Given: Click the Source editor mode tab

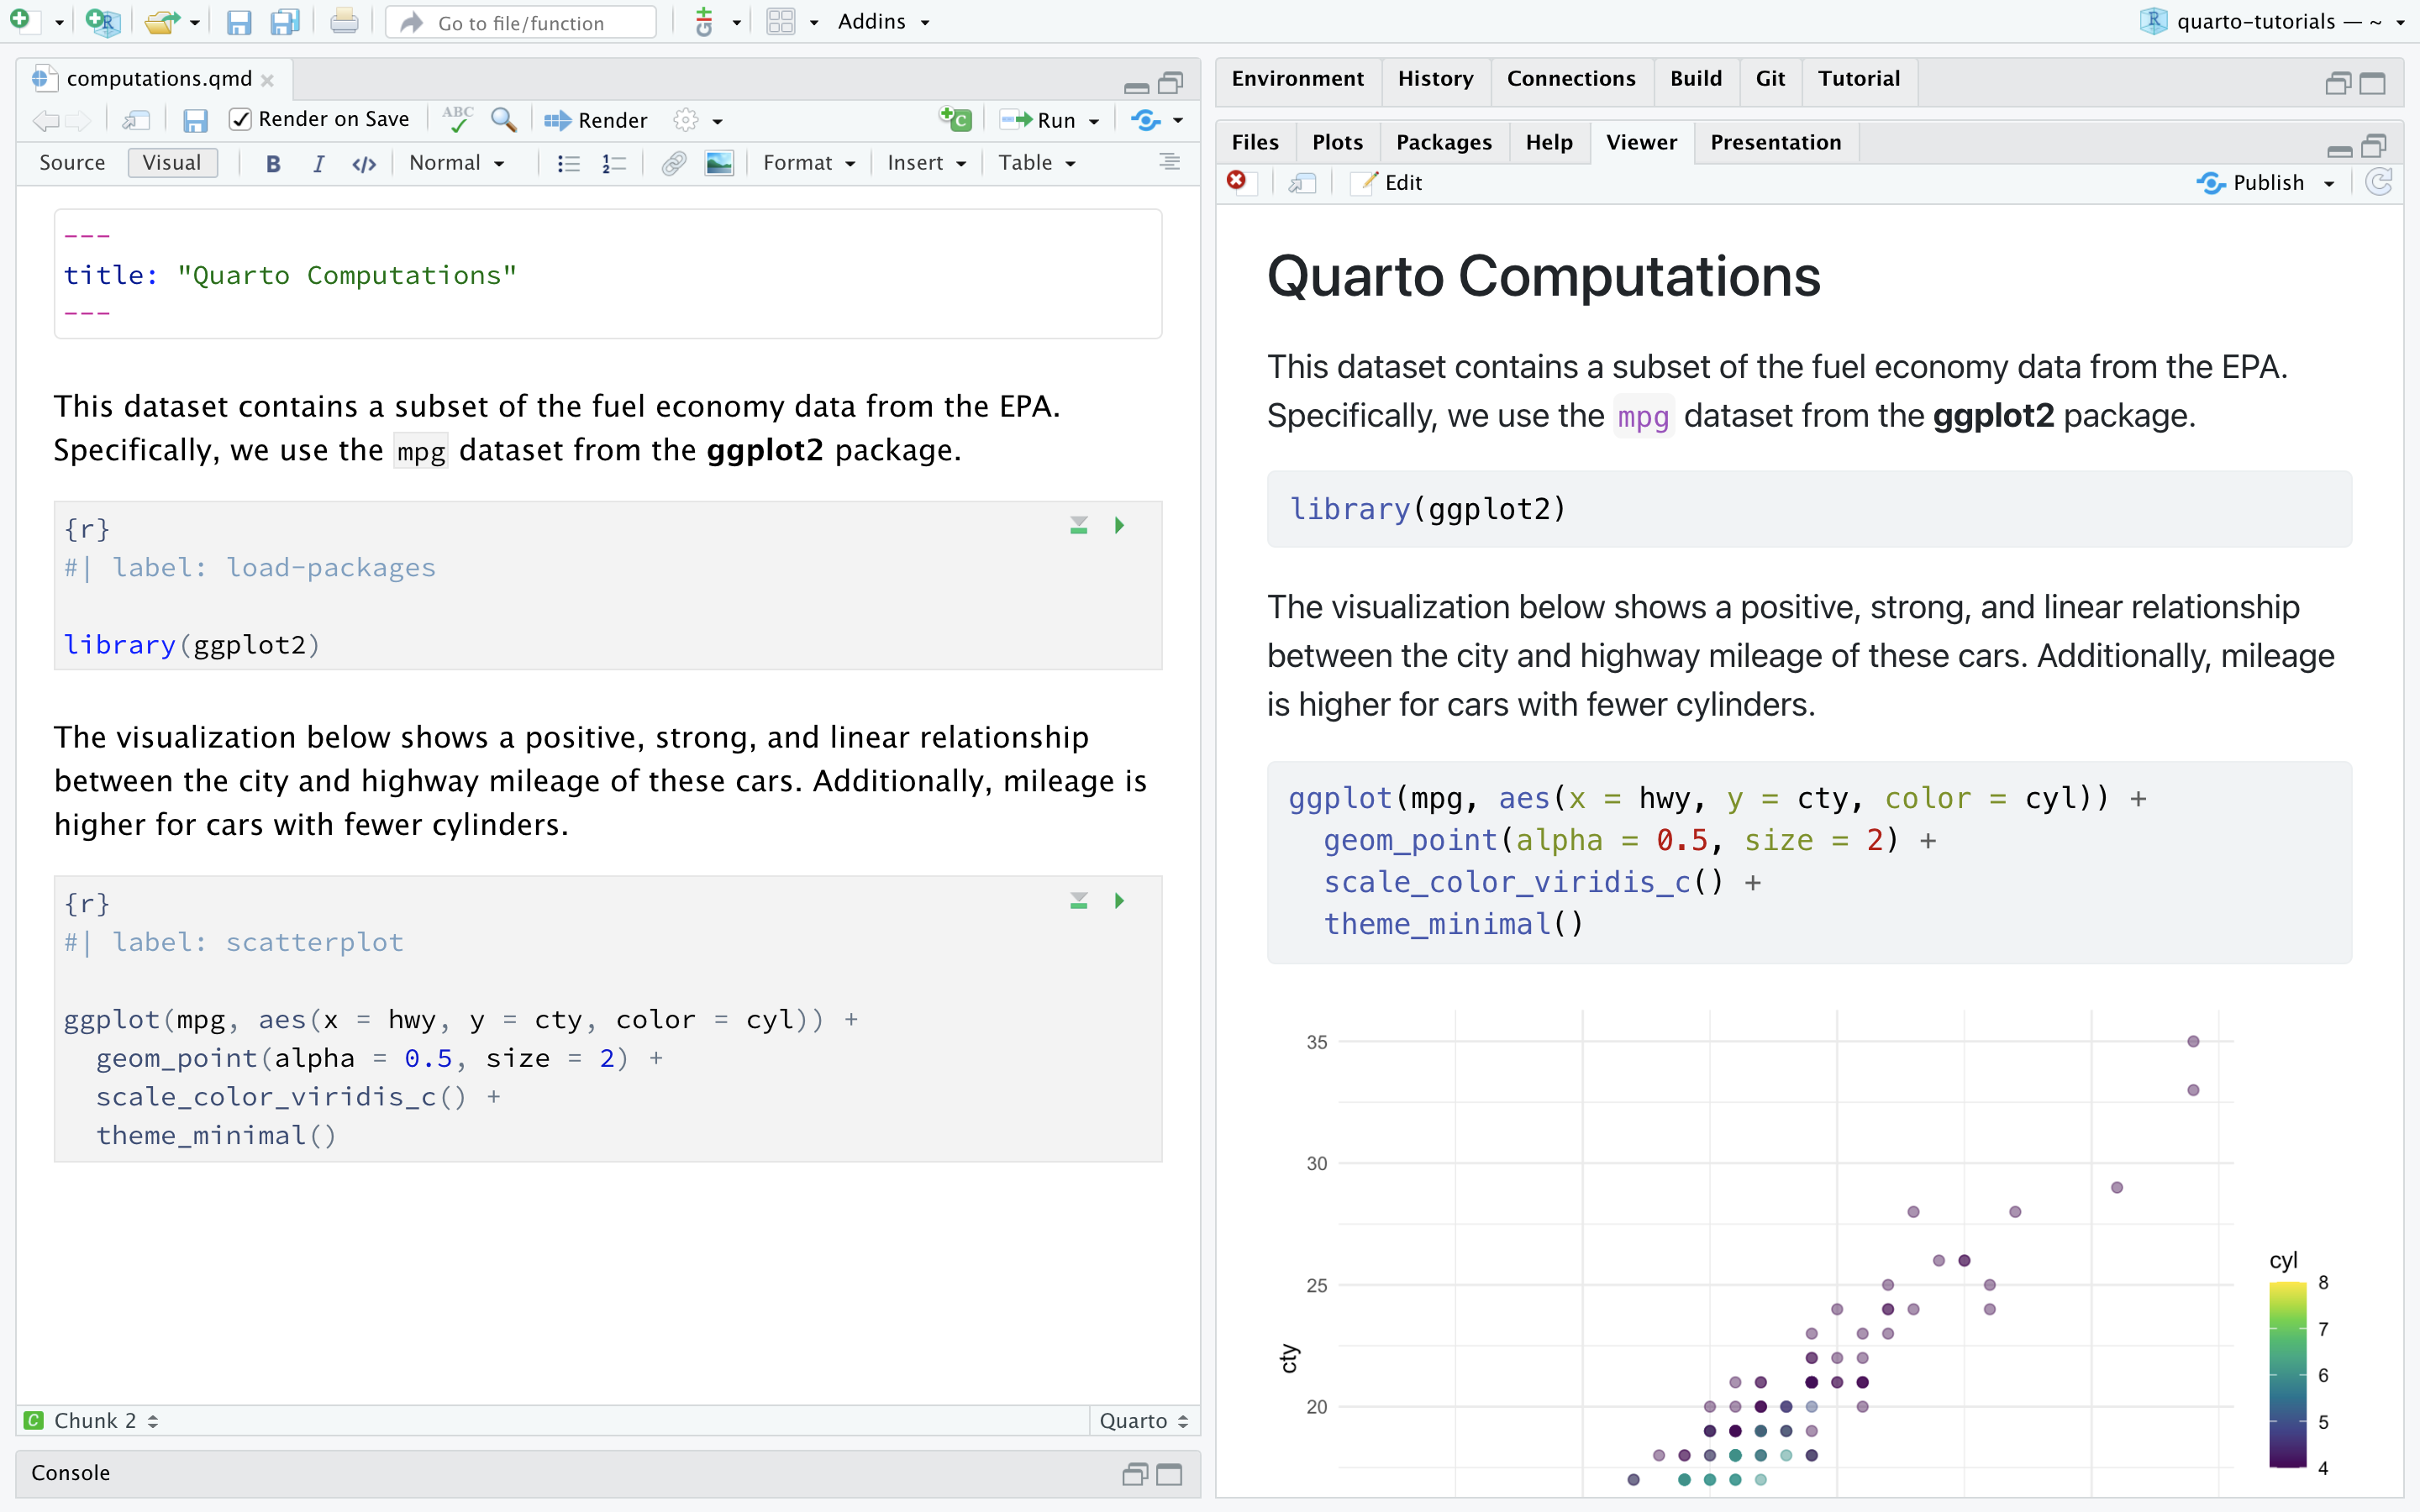Looking at the screenshot, I should (71, 164).
